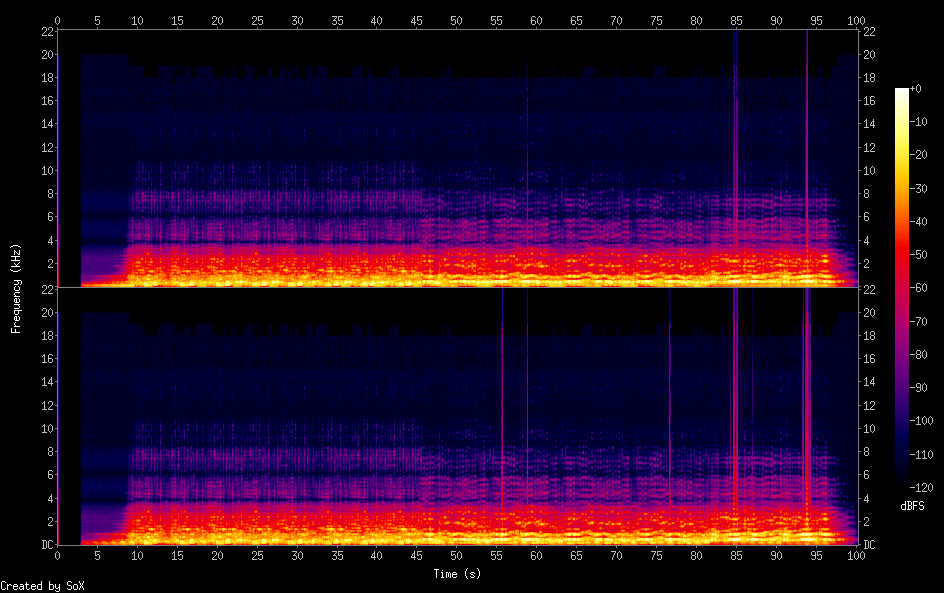This screenshot has width=944, height=593.
Task: Click the "Created by SoX" caption
Action: pos(42,586)
